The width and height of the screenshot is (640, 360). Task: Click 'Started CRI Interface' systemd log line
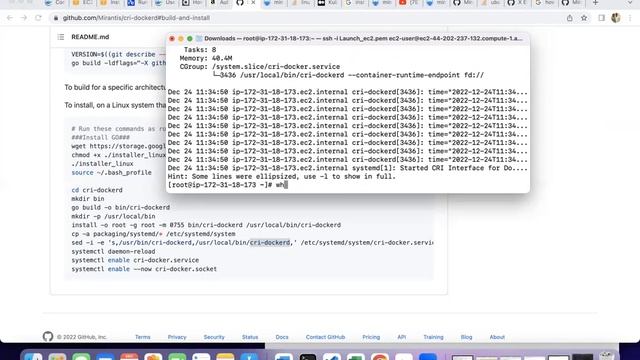coord(347,168)
